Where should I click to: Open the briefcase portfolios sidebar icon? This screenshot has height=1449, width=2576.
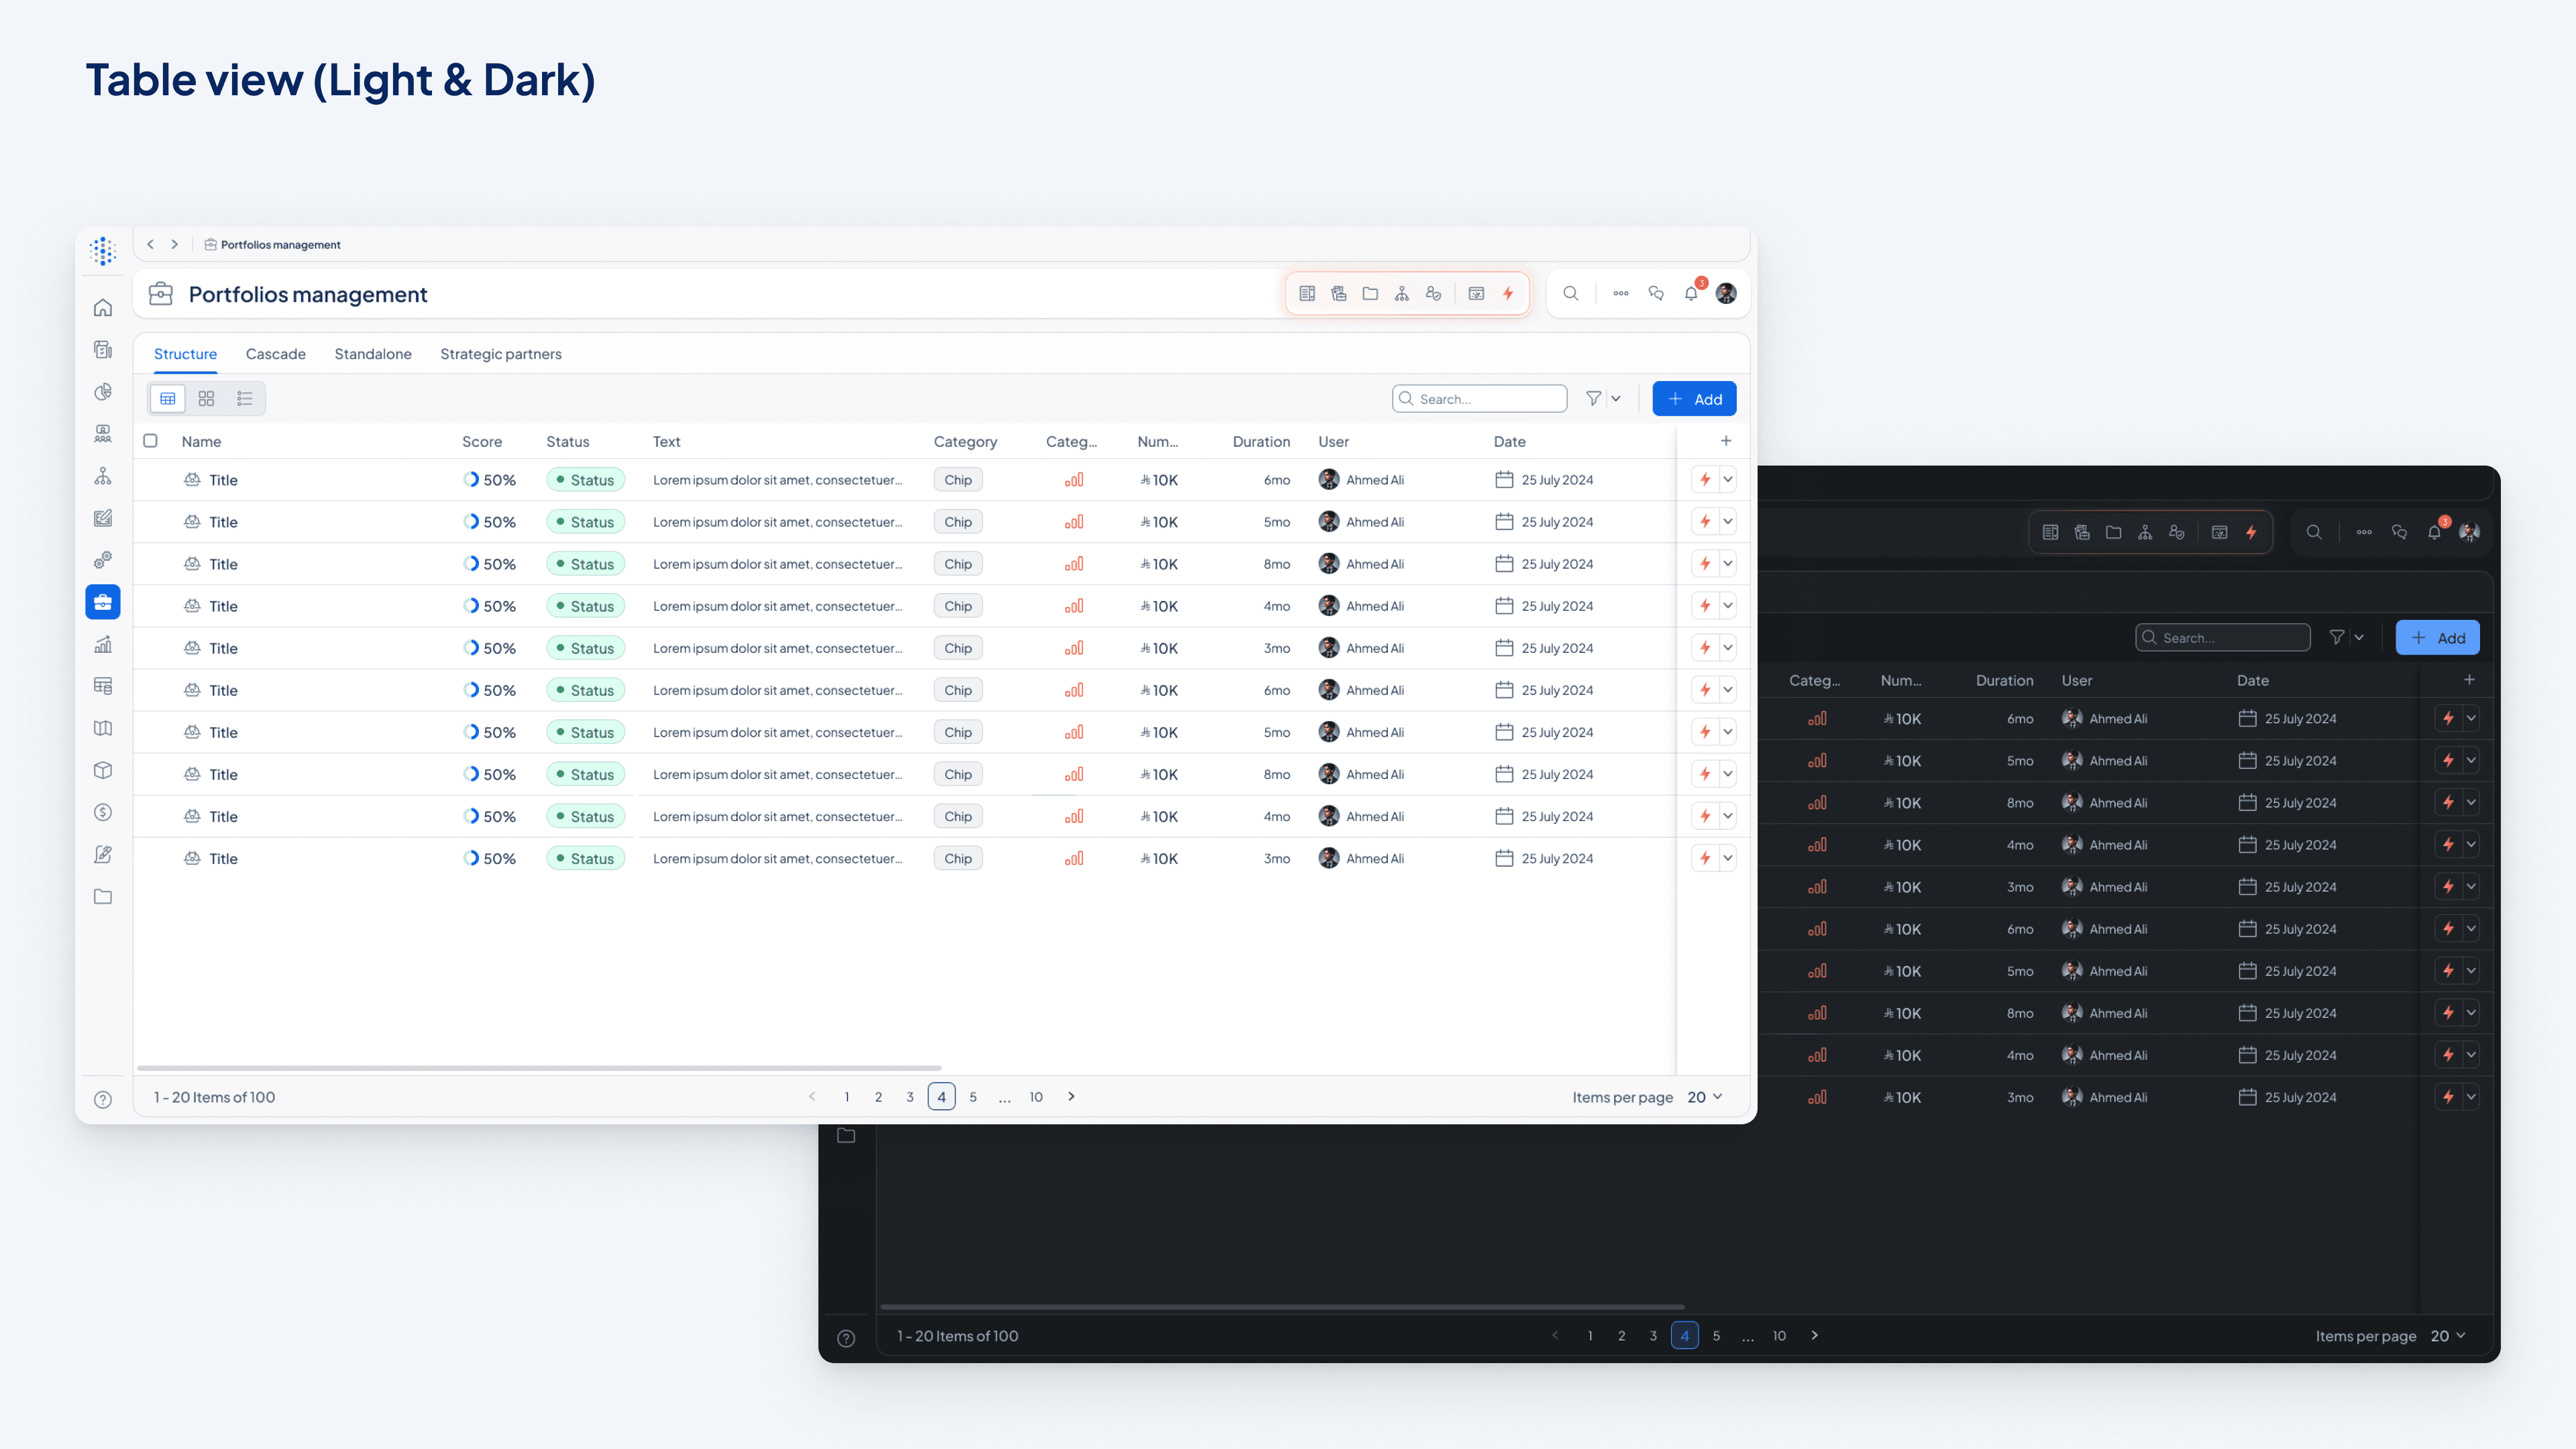pyautogui.click(x=103, y=602)
